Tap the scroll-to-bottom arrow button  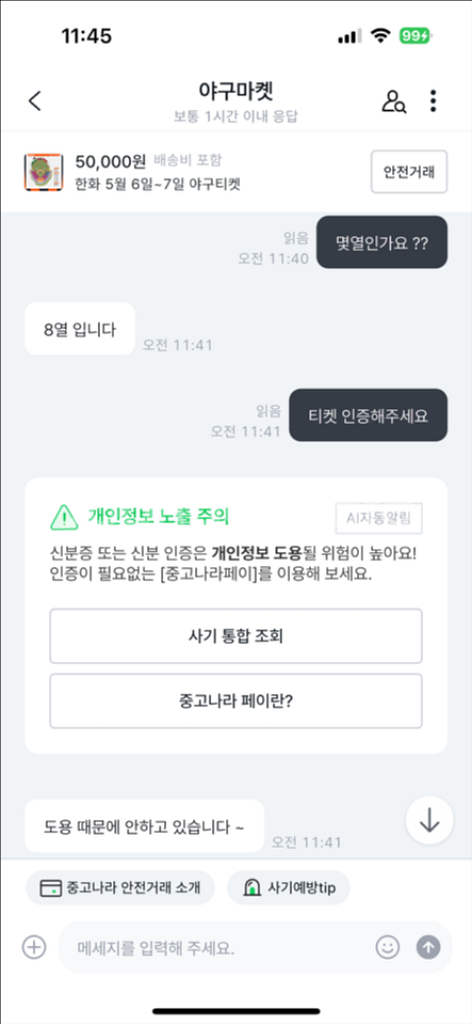click(429, 822)
